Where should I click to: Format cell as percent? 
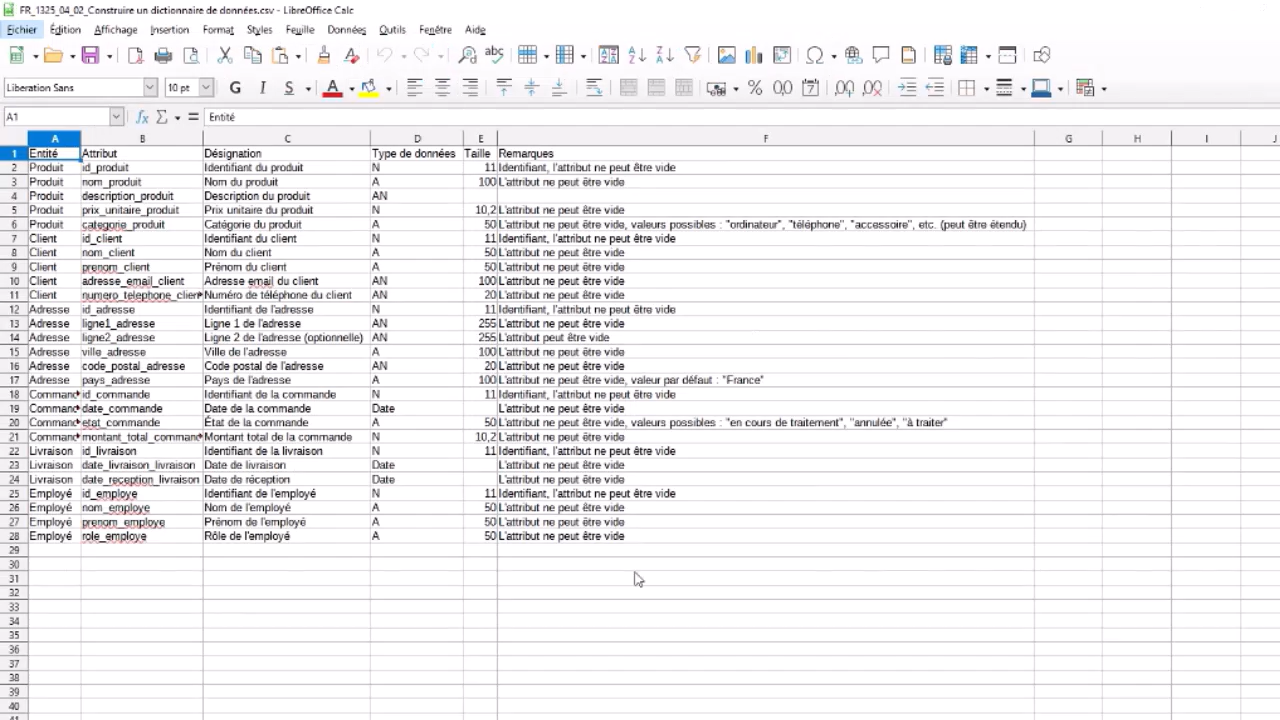[x=755, y=88]
